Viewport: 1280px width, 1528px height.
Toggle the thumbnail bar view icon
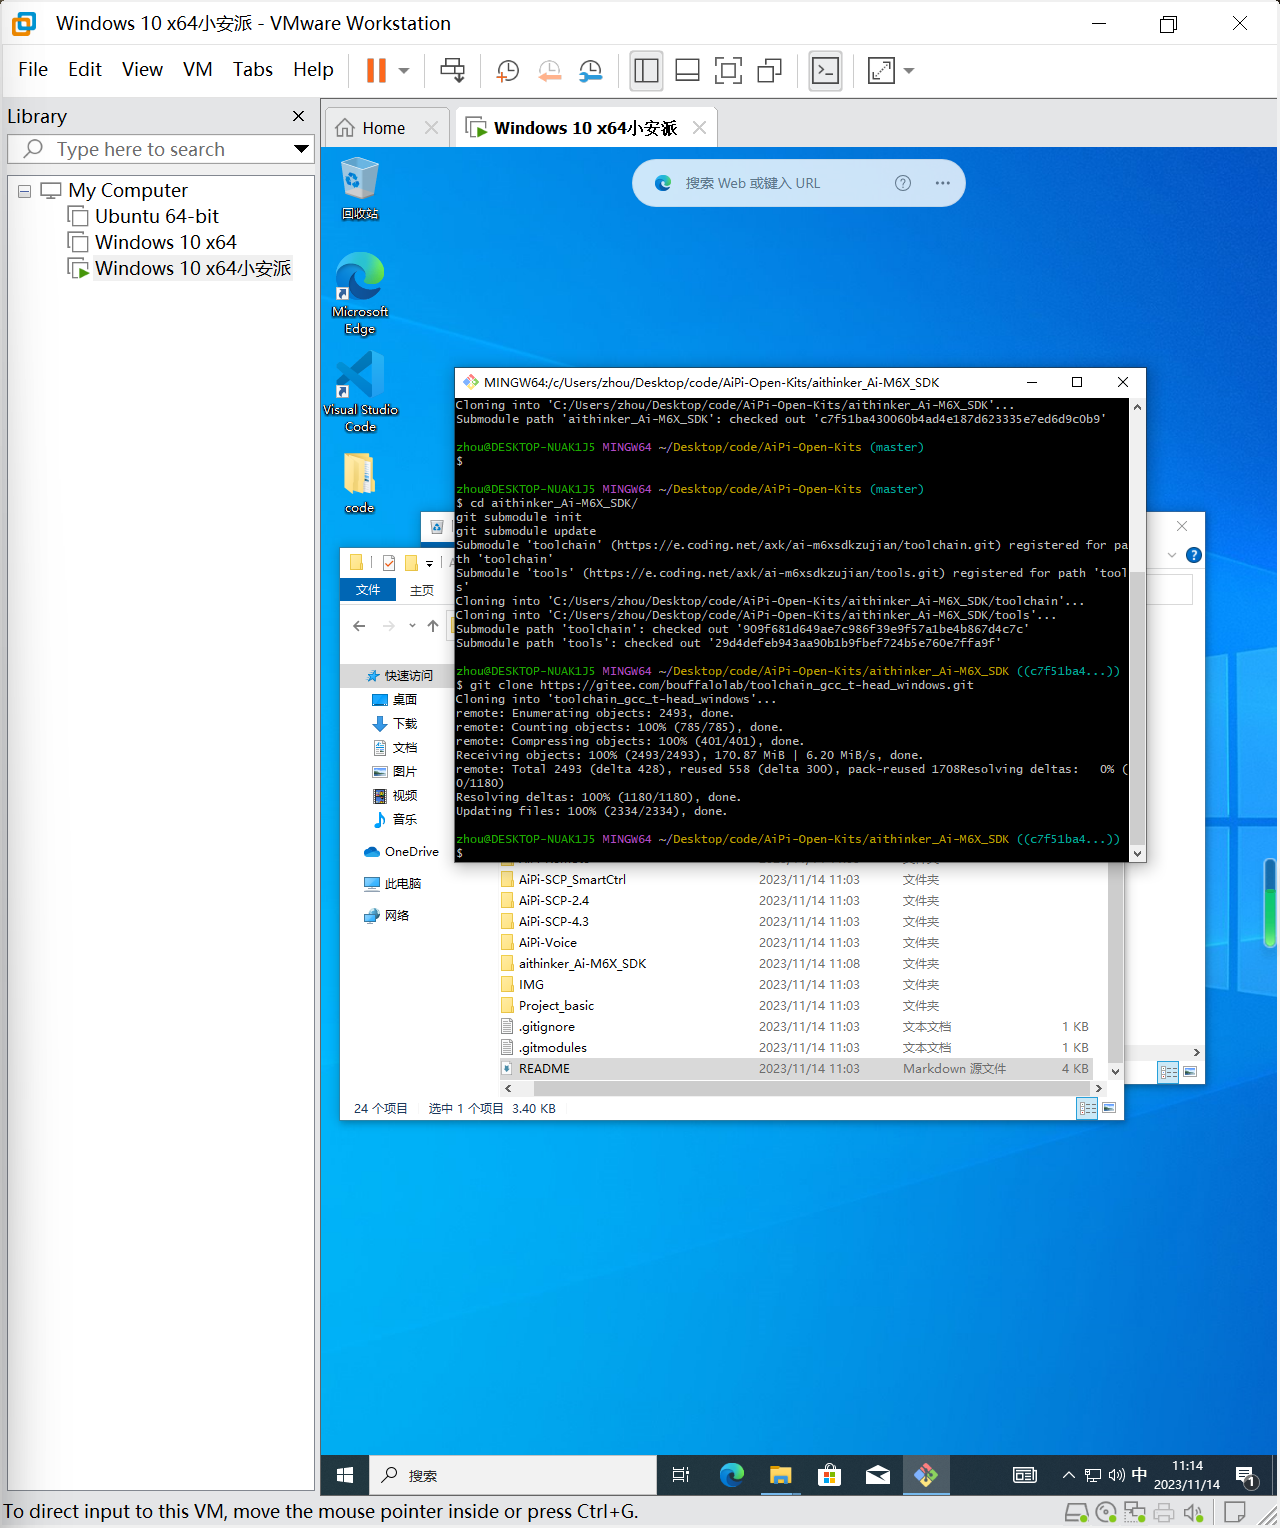687,70
